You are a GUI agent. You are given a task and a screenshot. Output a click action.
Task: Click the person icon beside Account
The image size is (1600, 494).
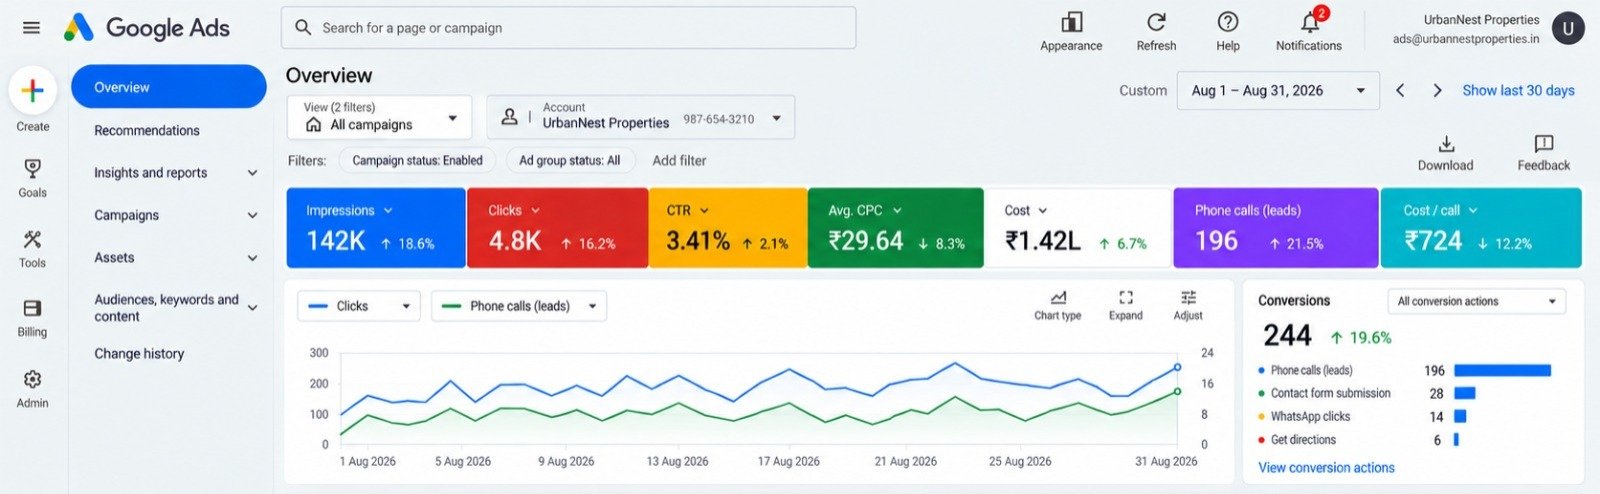pyautogui.click(x=509, y=116)
